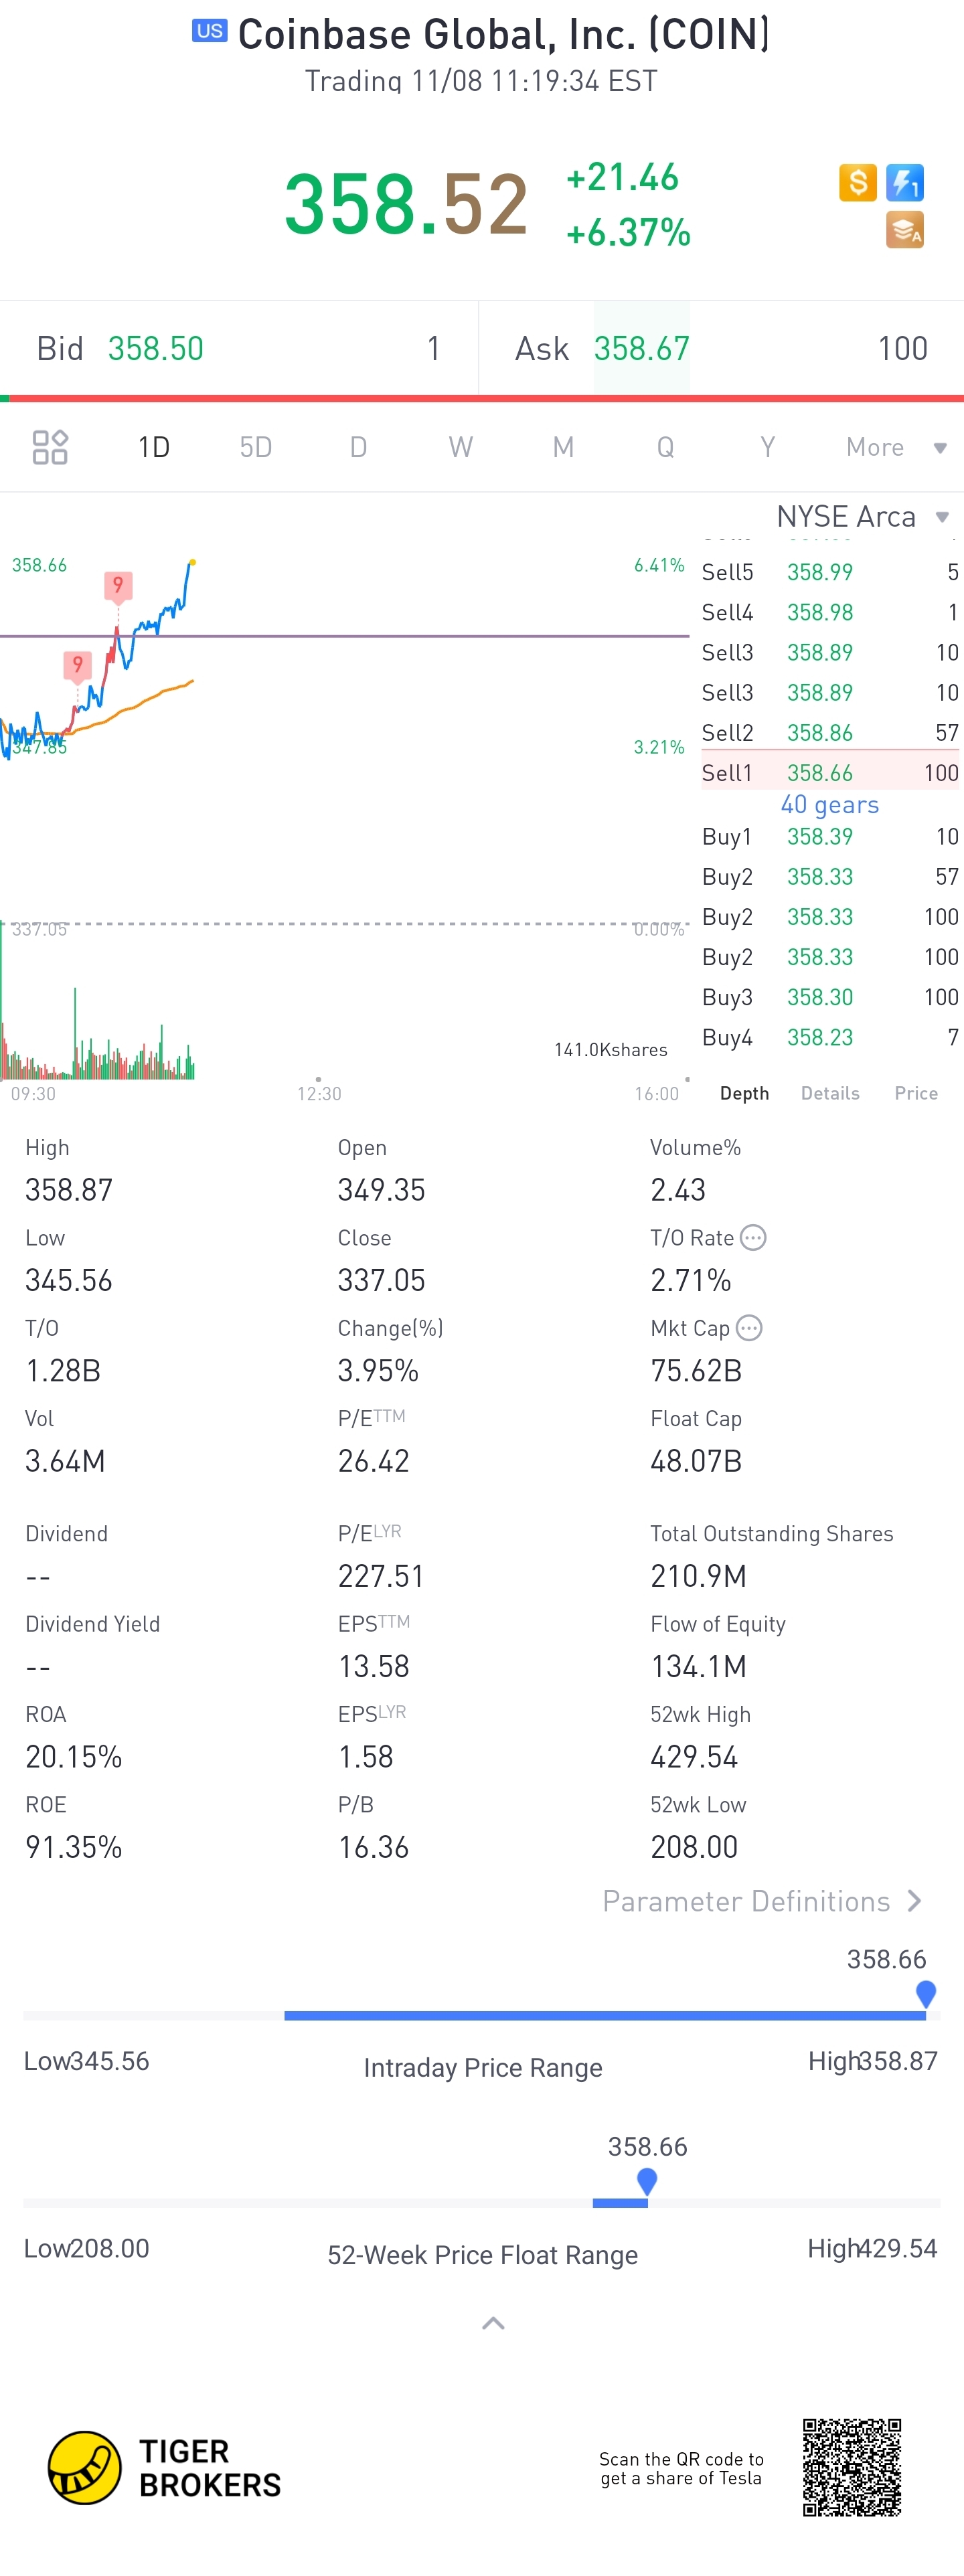Image resolution: width=964 pixels, height=2576 pixels.
Task: Select the 5D chart period
Action: (256, 447)
